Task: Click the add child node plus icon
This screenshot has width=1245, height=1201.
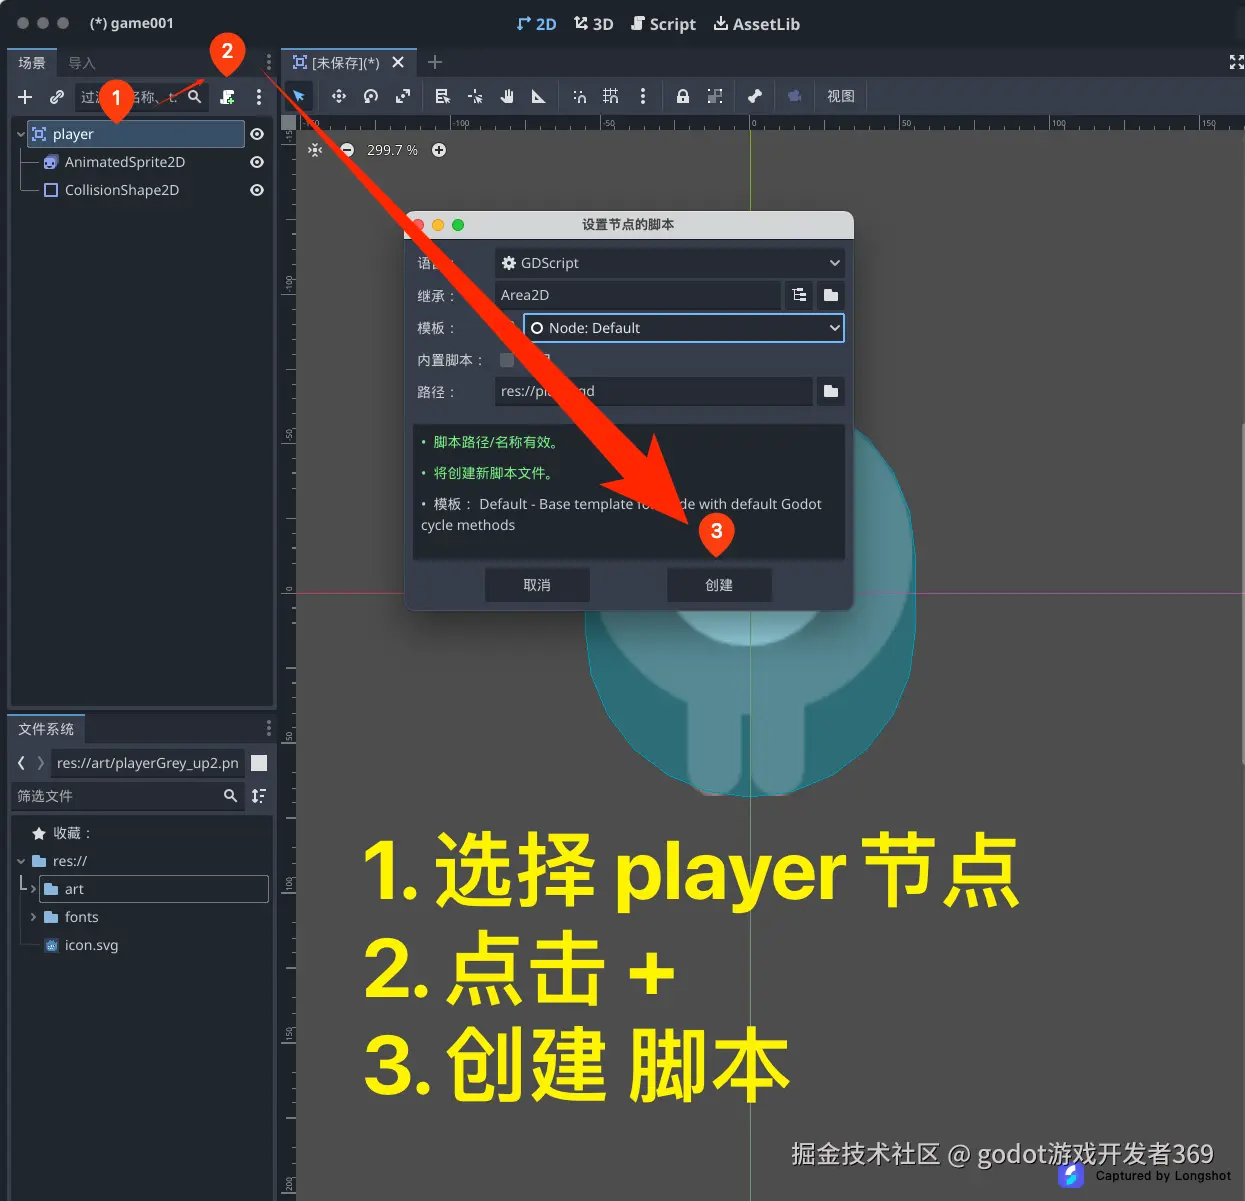Action: pyautogui.click(x=25, y=97)
